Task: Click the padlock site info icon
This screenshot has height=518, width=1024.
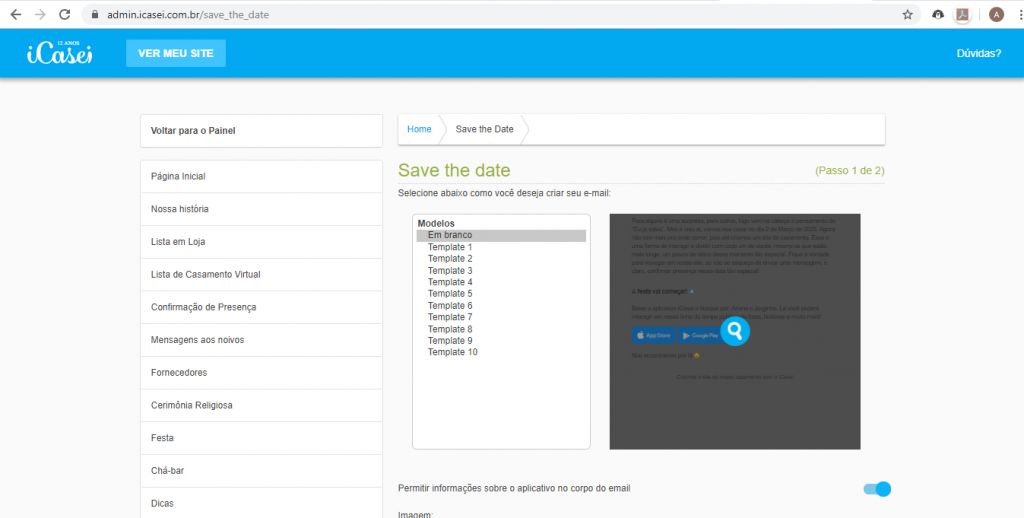Action: [95, 14]
